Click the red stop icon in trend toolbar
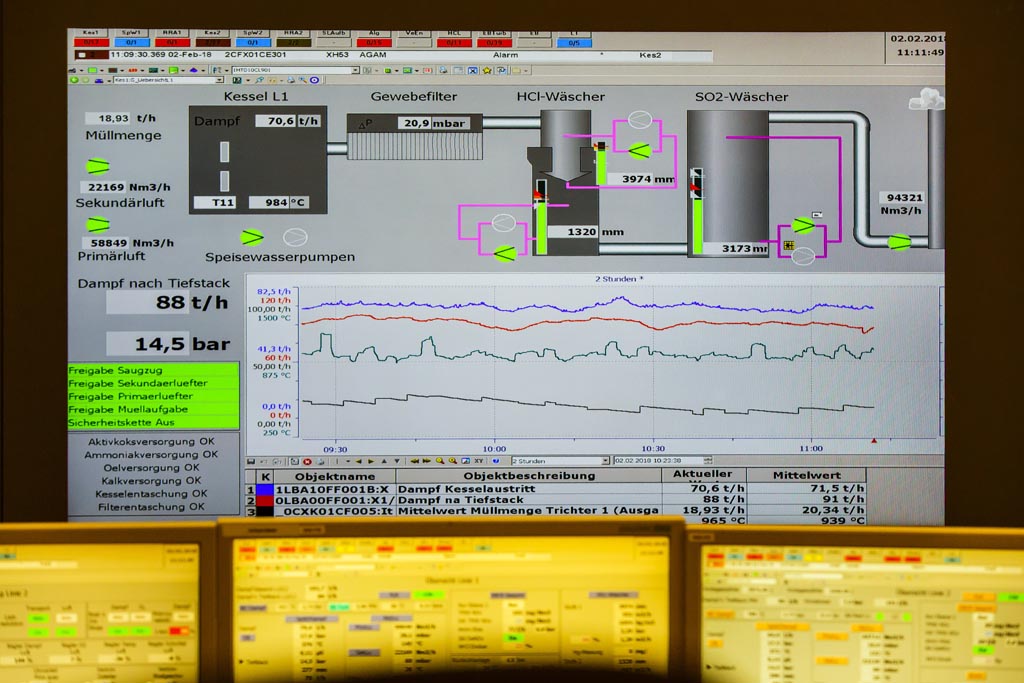Image resolution: width=1024 pixels, height=683 pixels. click(x=307, y=461)
